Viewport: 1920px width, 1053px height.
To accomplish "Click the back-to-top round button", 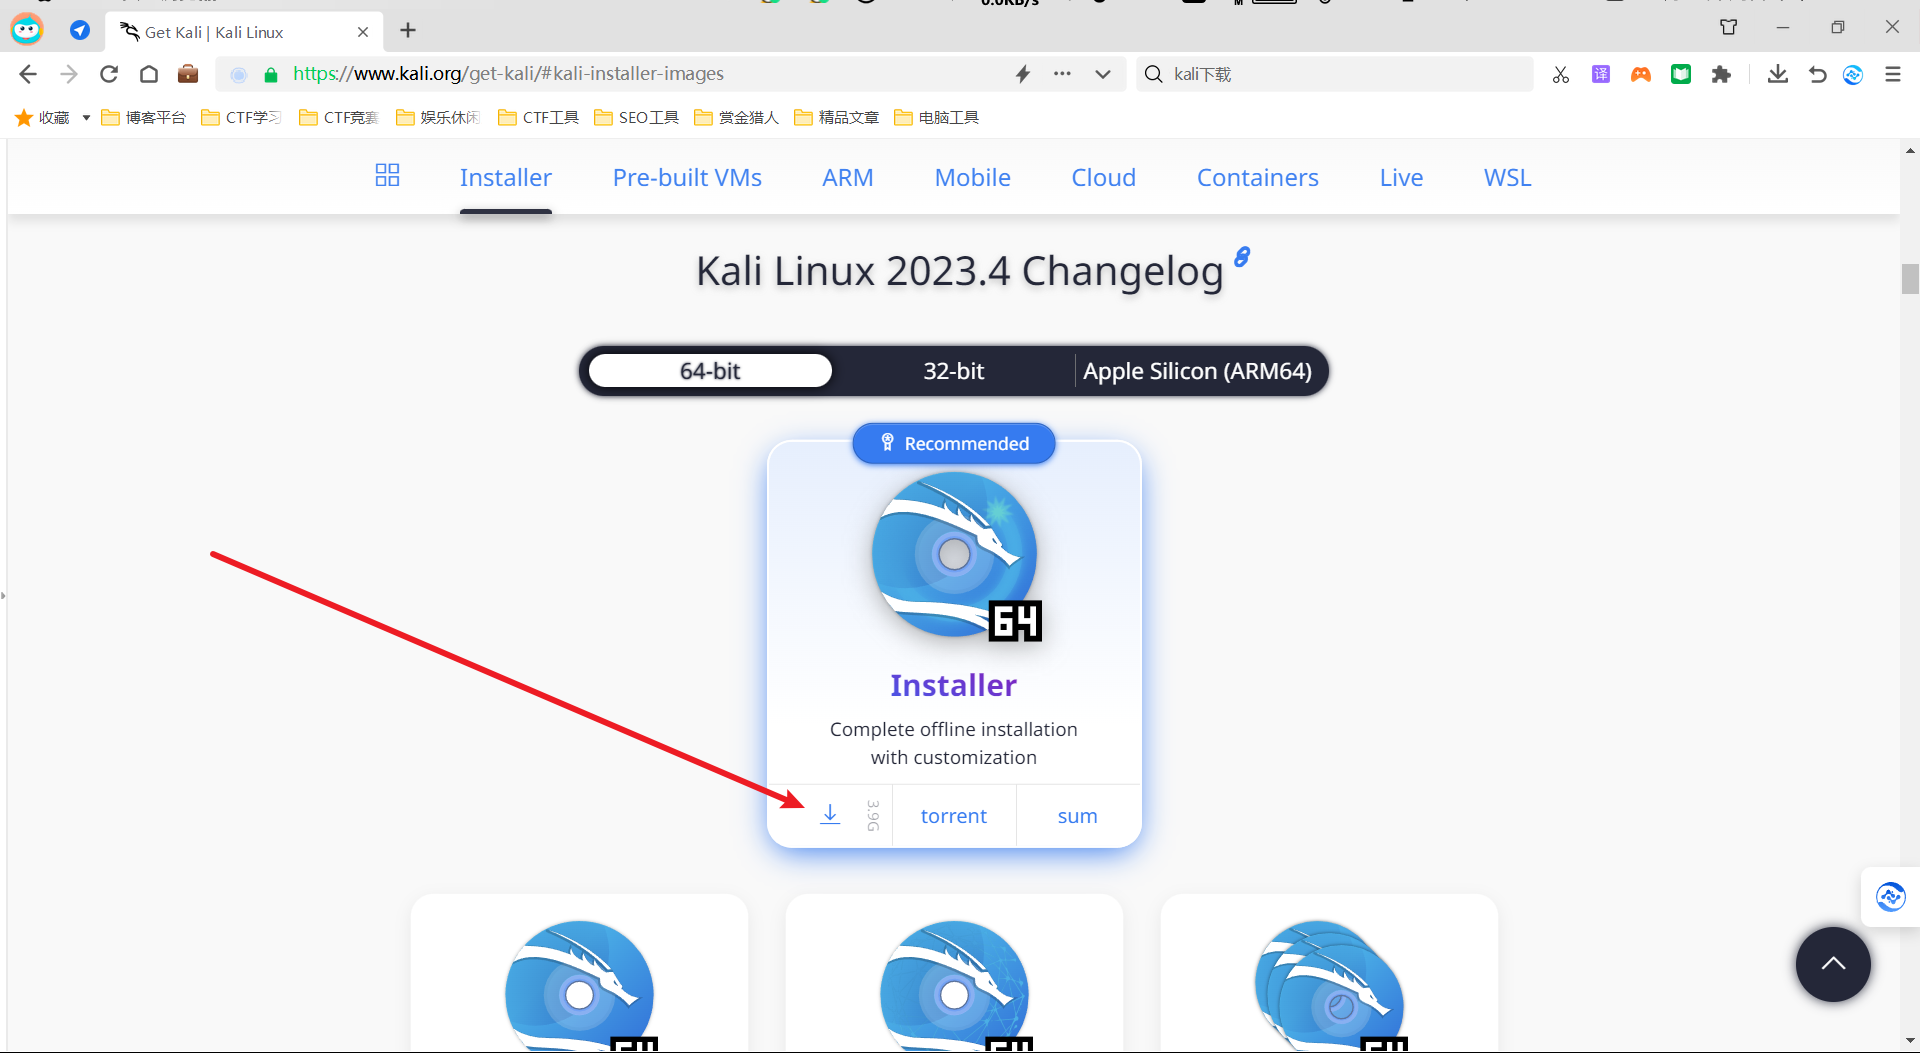I will [x=1833, y=964].
